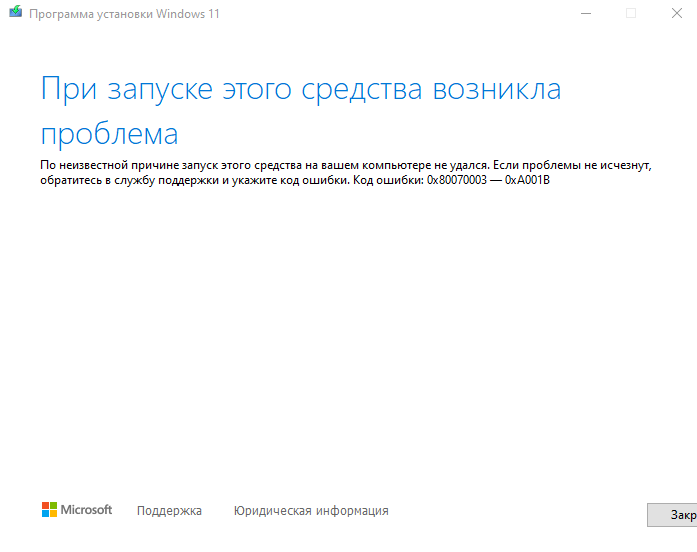This screenshot has height=552, width=697.
Task: Open the Юридическая информация legal link
Action: point(311,511)
